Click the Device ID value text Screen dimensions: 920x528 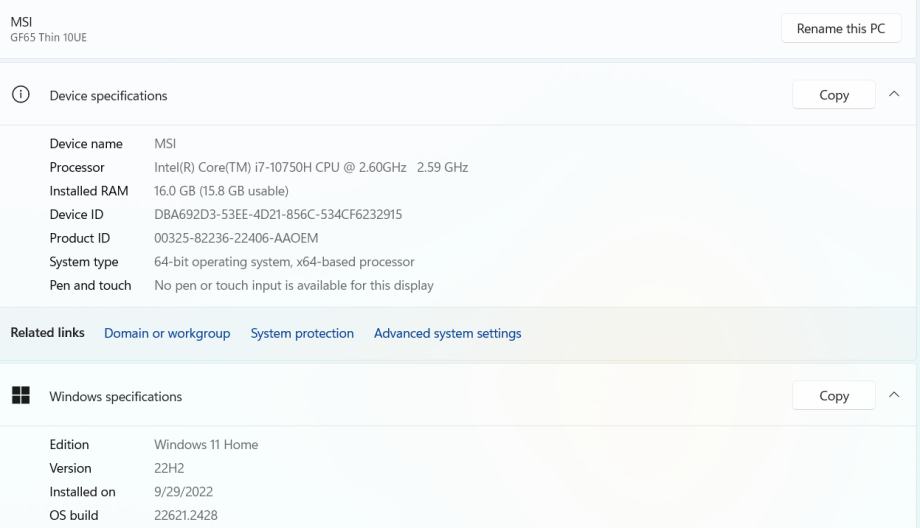tap(278, 215)
